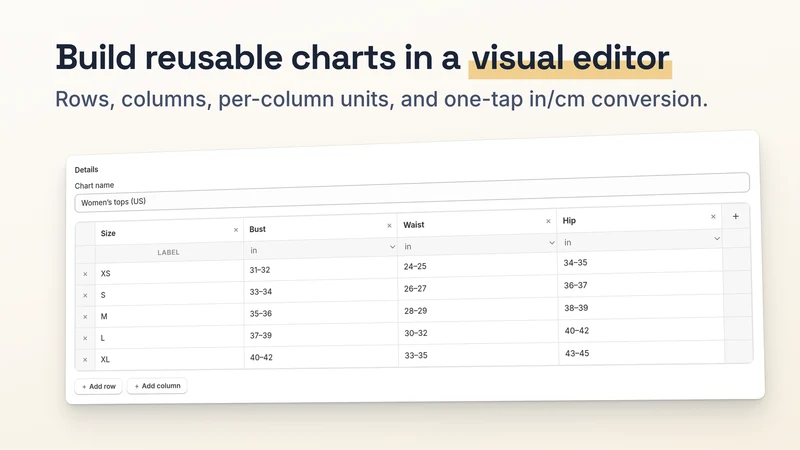Edit the Waist value 30–32
Viewport: 800px width, 450px height.
pos(478,333)
